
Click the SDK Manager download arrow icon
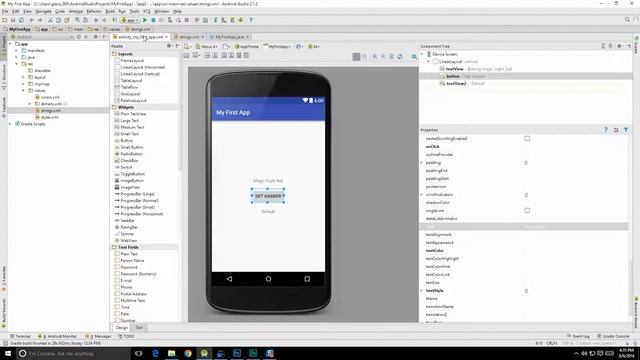(x=241, y=20)
